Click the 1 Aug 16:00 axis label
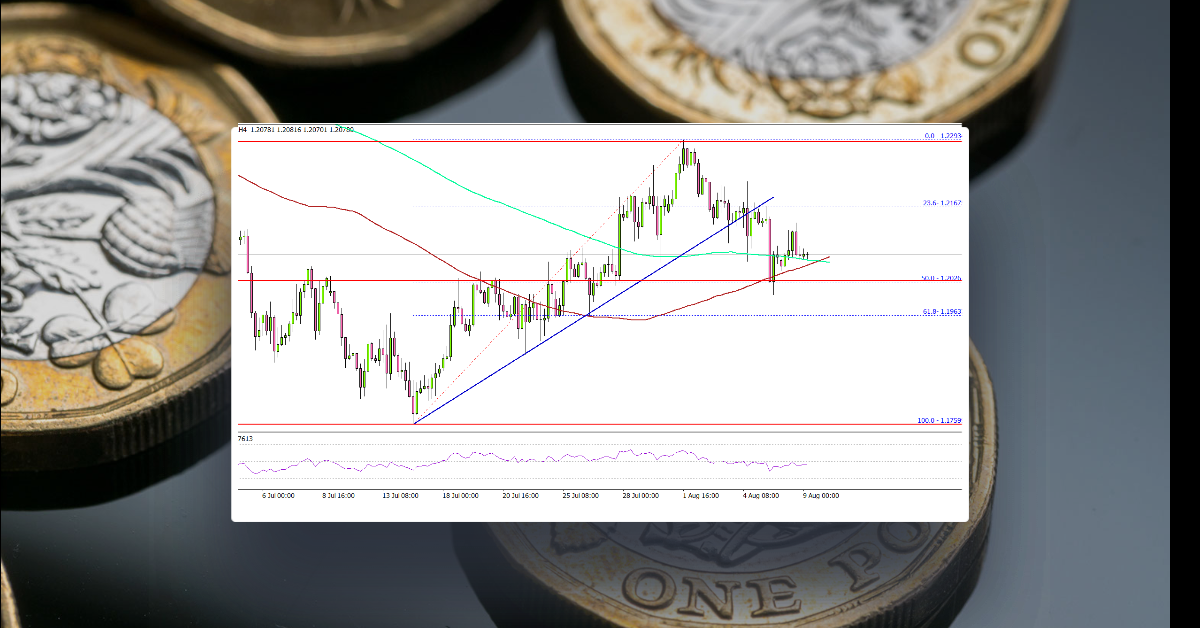 pos(700,494)
